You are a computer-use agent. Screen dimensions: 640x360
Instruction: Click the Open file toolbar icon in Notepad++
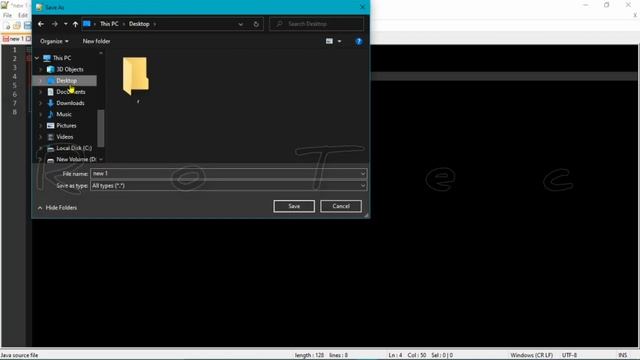point(17,26)
